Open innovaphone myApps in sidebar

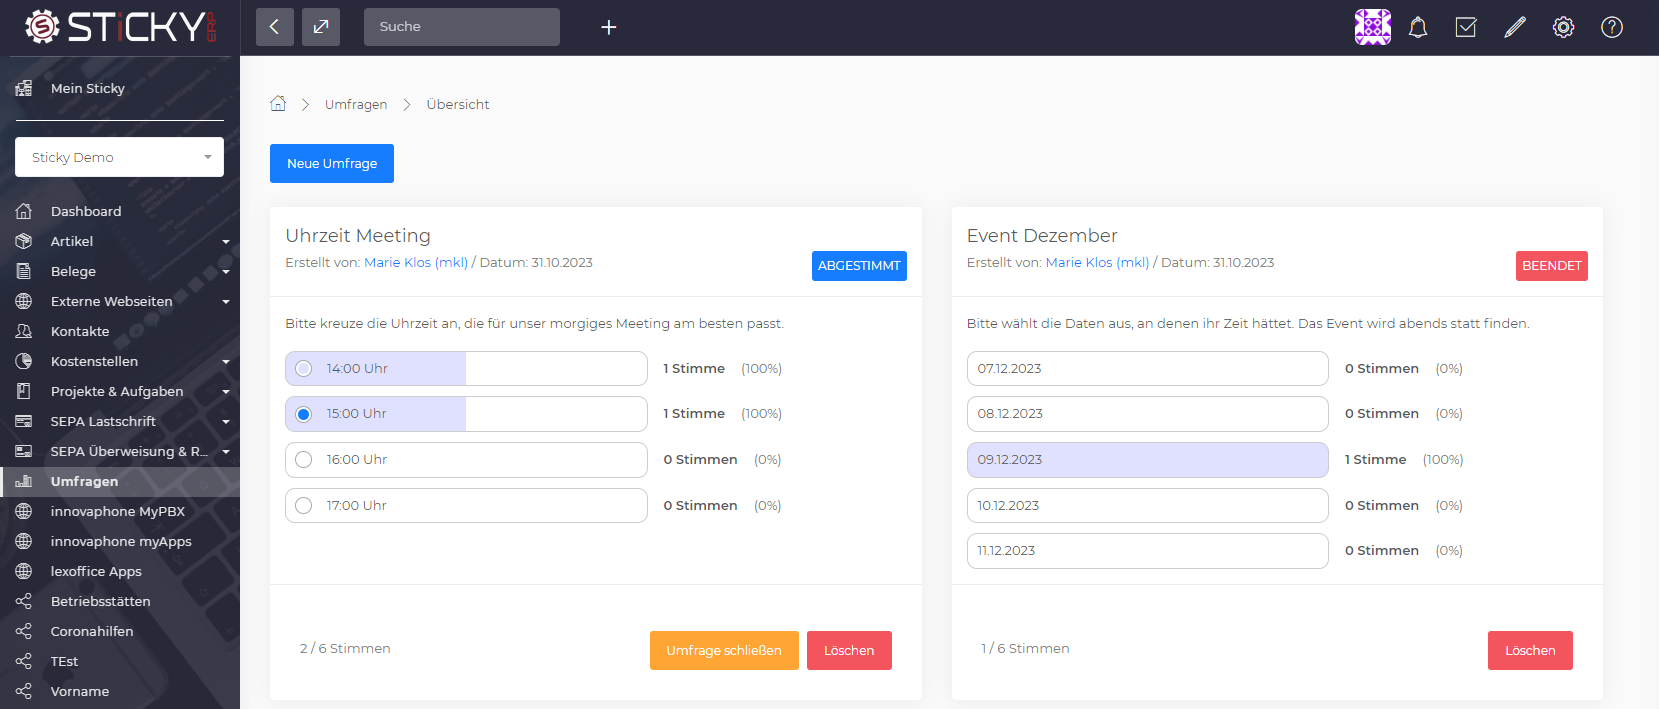(x=120, y=541)
